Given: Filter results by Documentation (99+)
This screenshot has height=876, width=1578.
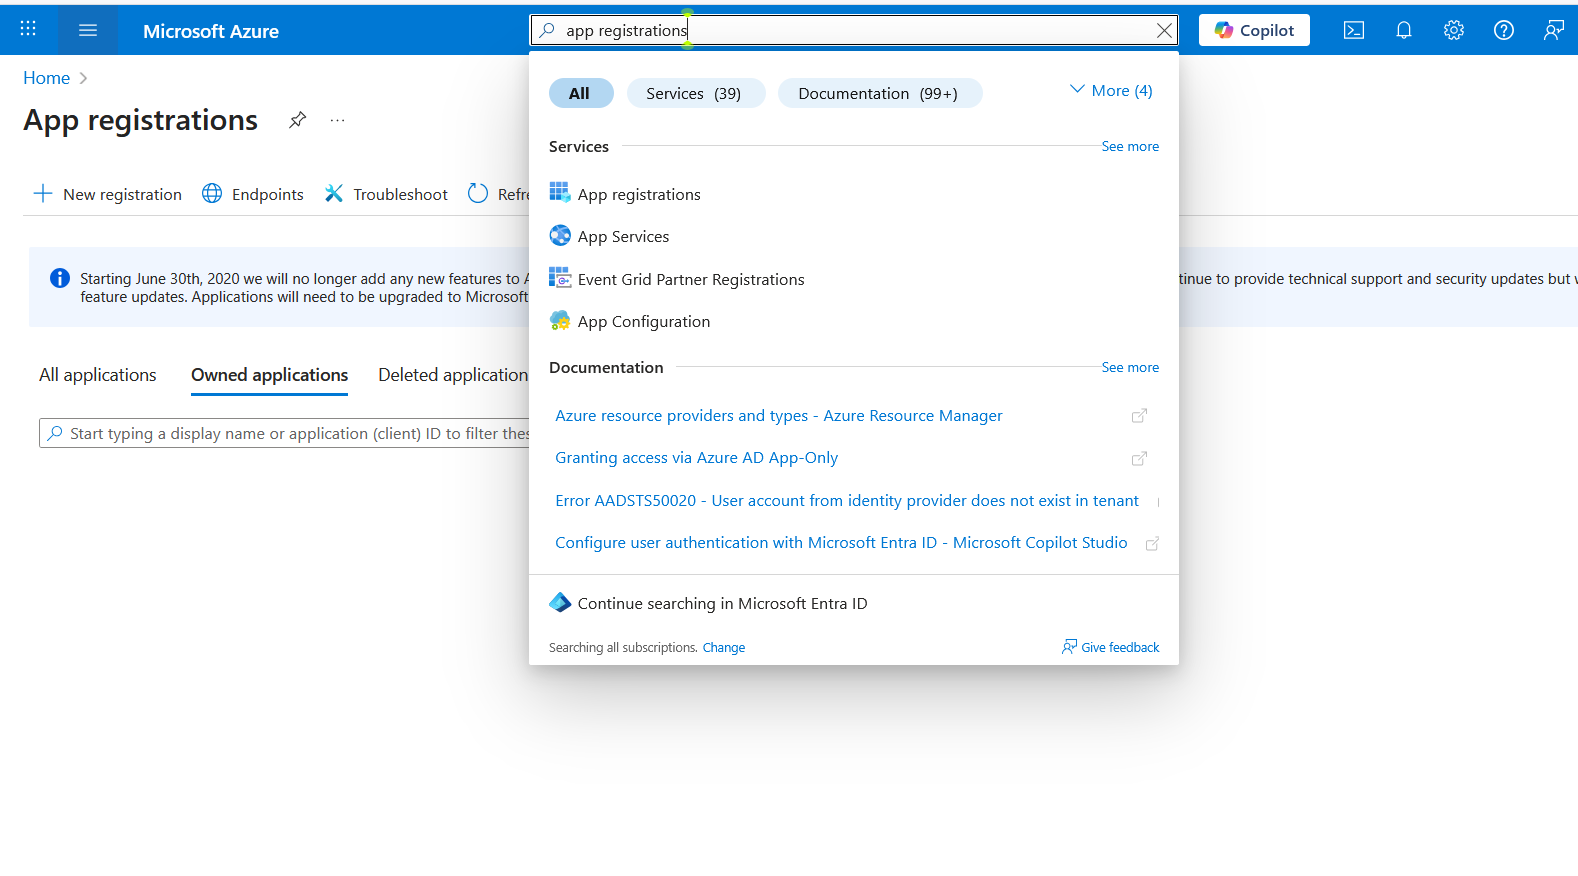Looking at the screenshot, I should 878,93.
